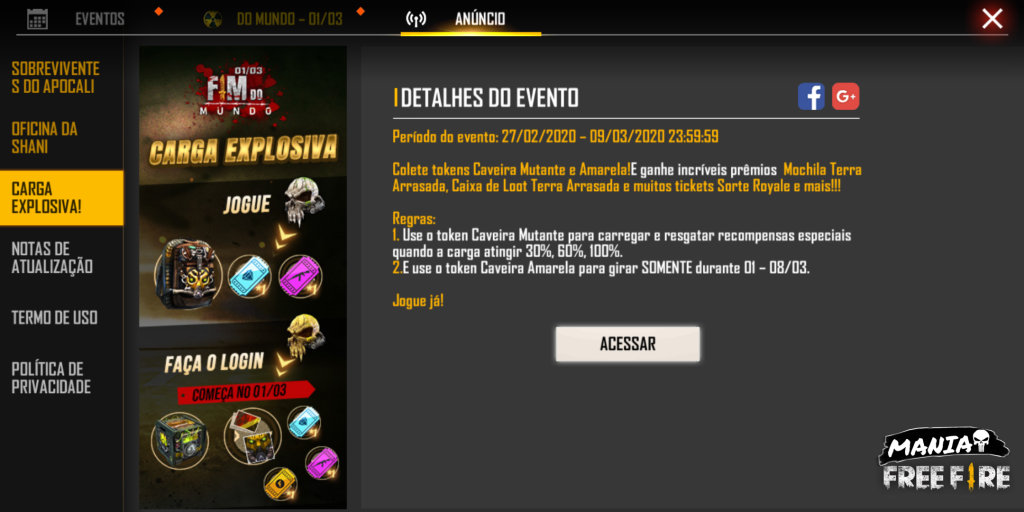Click the calendar icon beside Eventos
The height and width of the screenshot is (512, 1024).
(x=37, y=18)
